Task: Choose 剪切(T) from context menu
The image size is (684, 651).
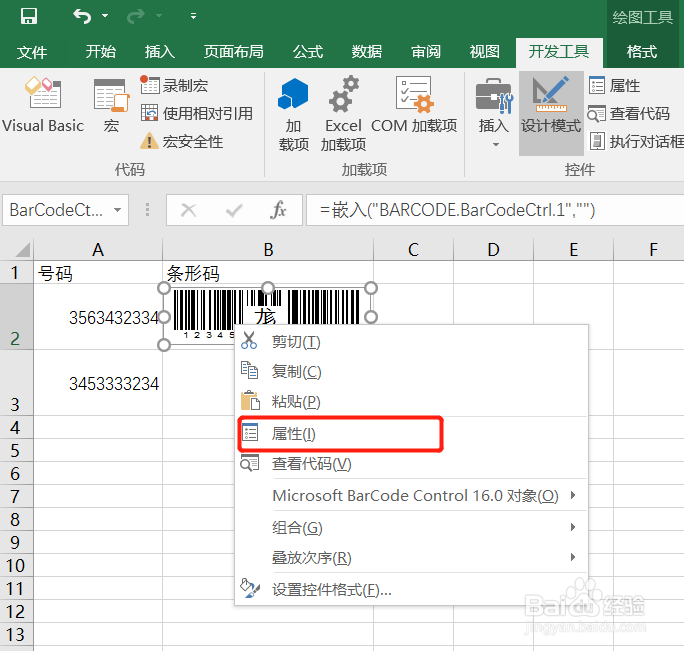Action: pos(411,342)
